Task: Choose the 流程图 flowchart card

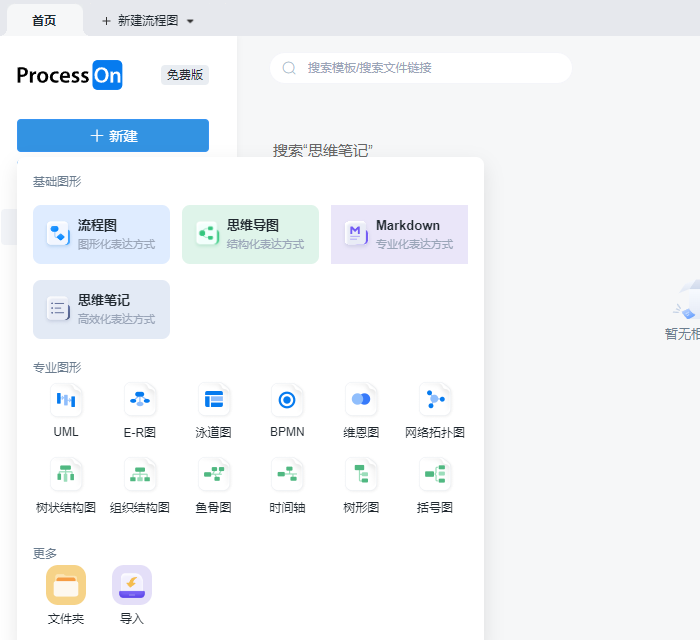Action: click(101, 234)
